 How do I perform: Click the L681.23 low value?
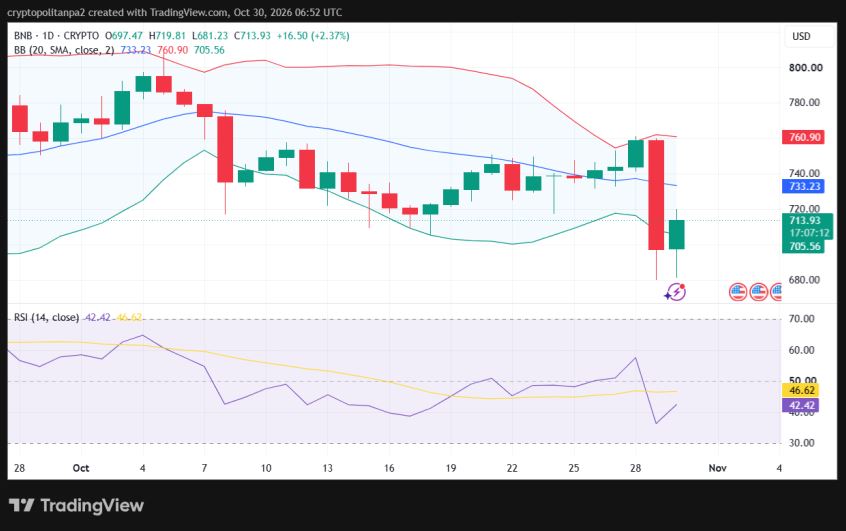pyautogui.click(x=210, y=36)
